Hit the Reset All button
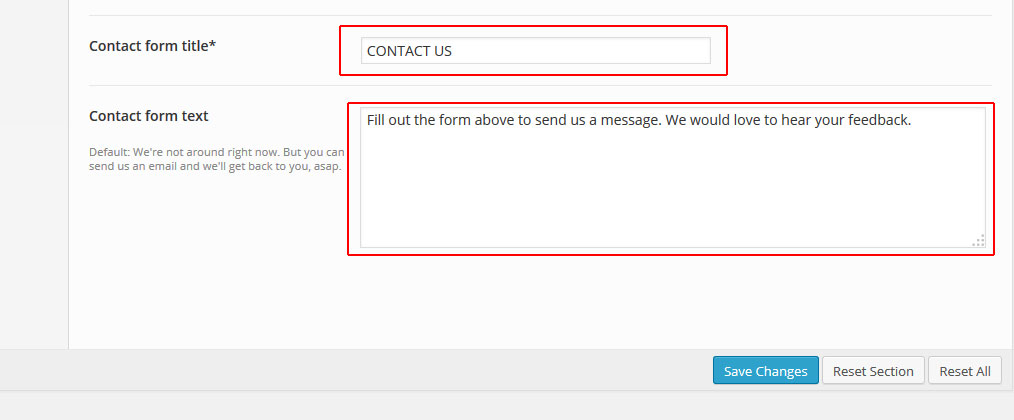1014x420 pixels. click(964, 371)
